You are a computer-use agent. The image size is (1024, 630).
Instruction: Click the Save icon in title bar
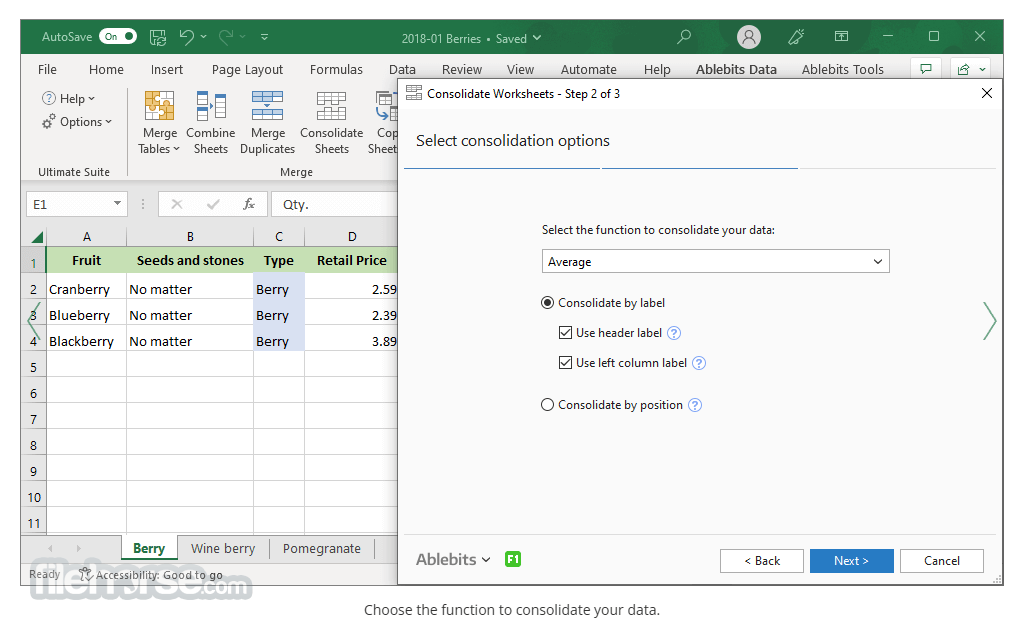[x=158, y=37]
